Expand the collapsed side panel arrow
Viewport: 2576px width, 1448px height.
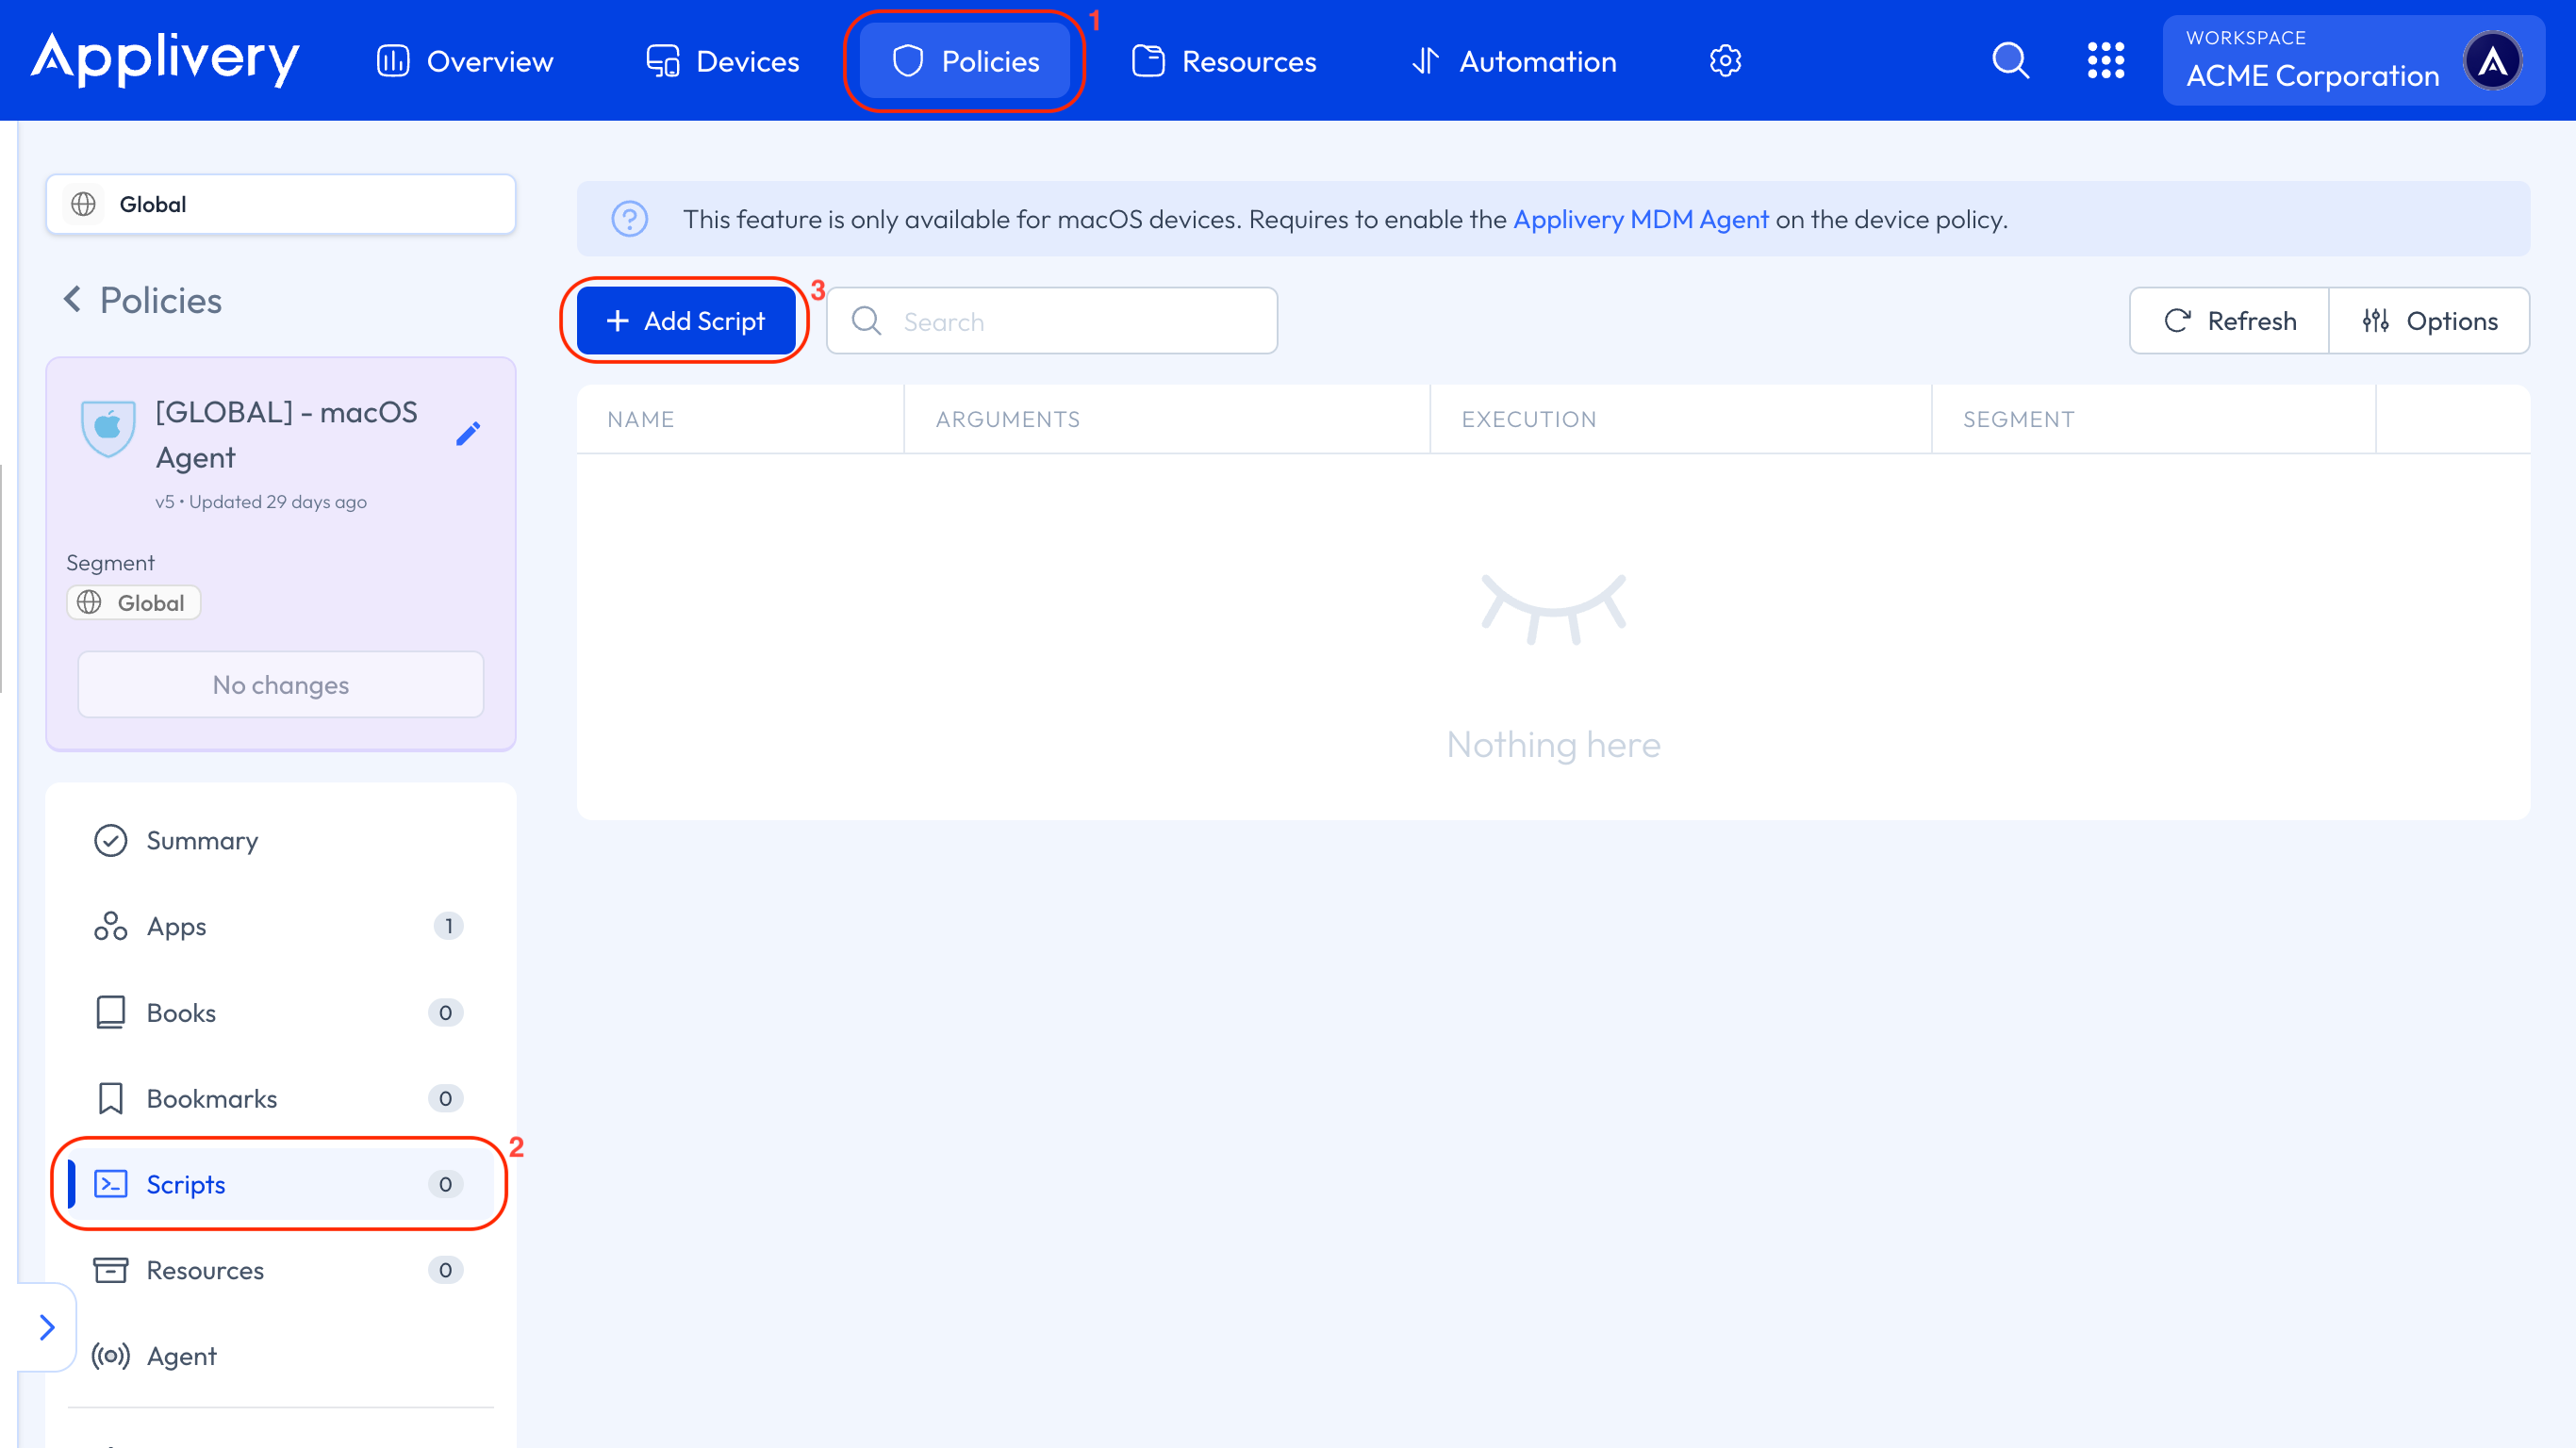click(x=46, y=1327)
